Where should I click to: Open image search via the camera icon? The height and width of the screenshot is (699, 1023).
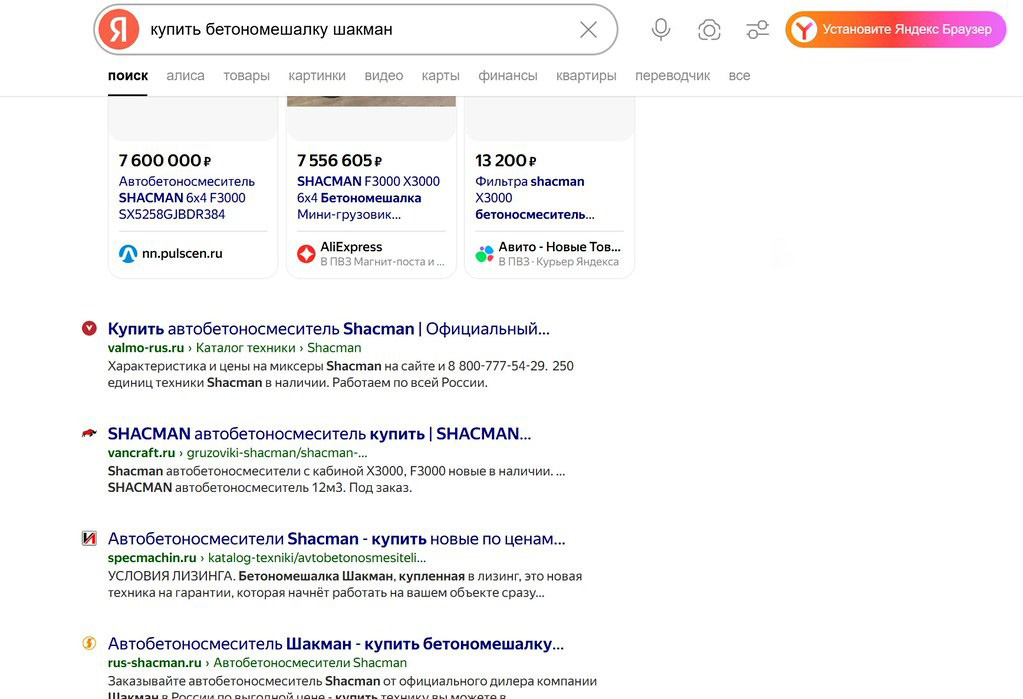coord(709,29)
